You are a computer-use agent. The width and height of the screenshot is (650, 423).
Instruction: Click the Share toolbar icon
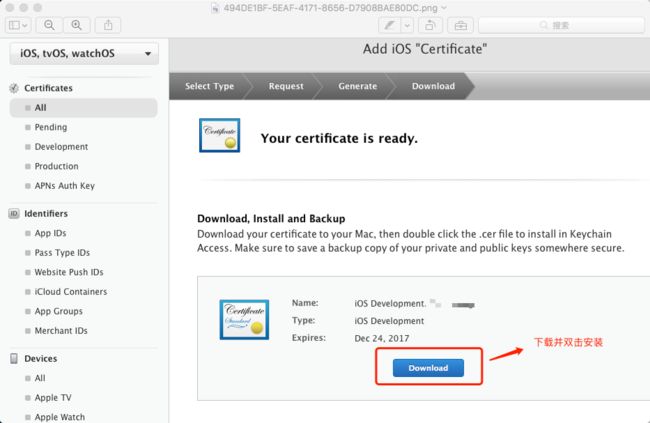point(108,25)
